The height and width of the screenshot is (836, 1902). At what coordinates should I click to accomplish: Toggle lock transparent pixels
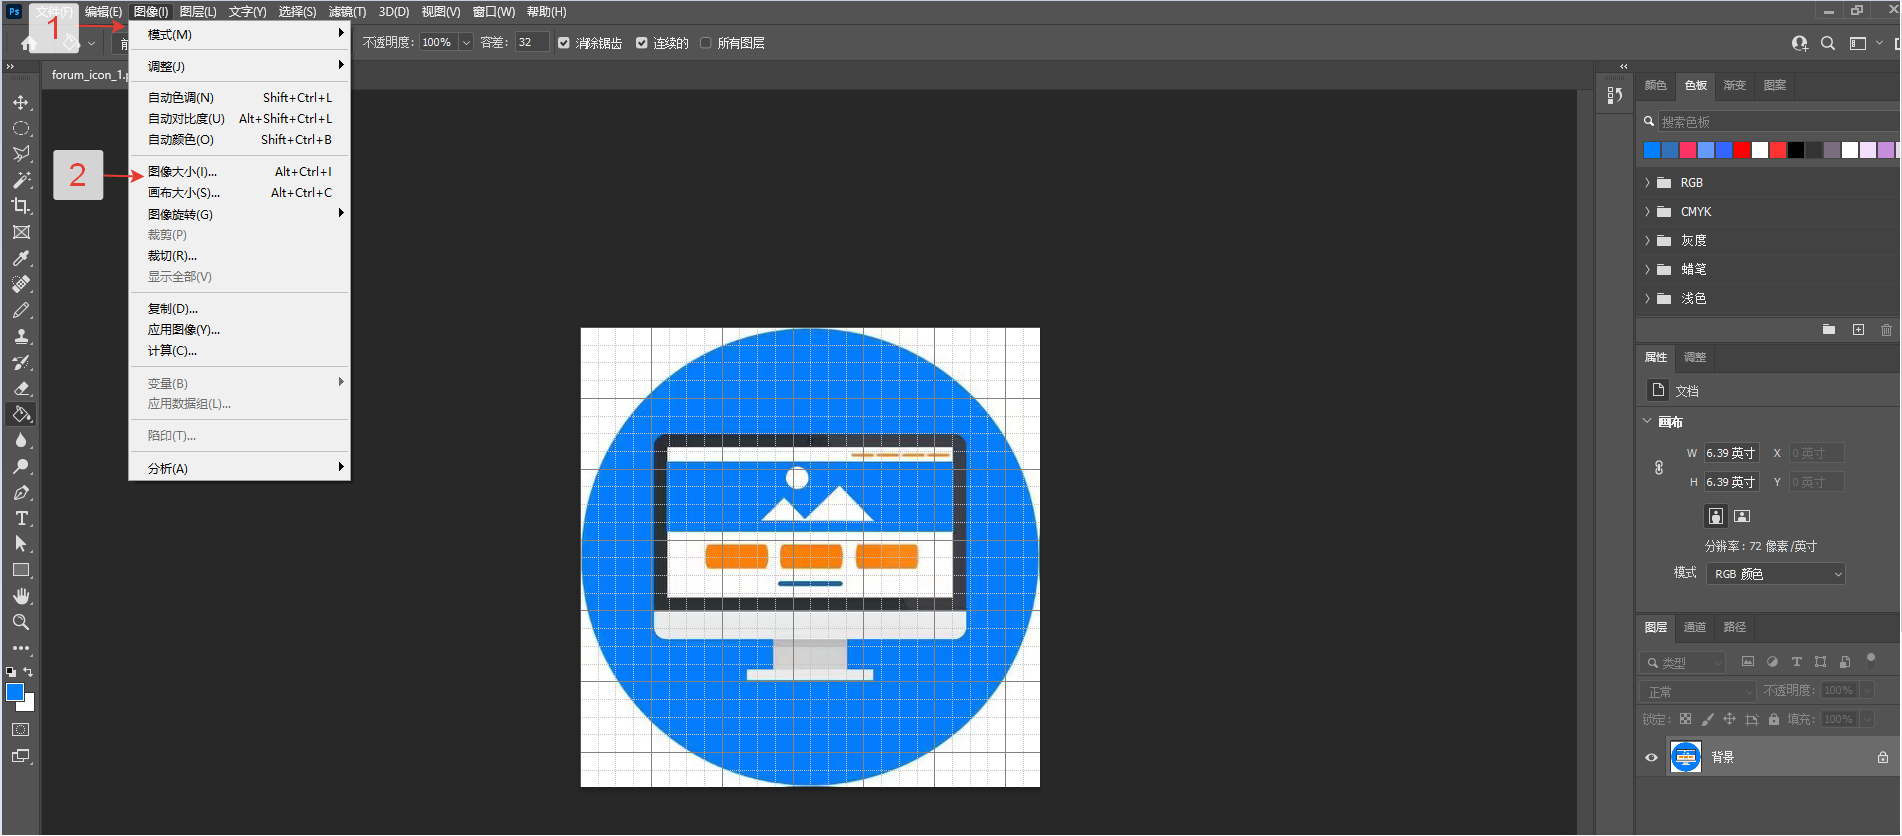1685,719
